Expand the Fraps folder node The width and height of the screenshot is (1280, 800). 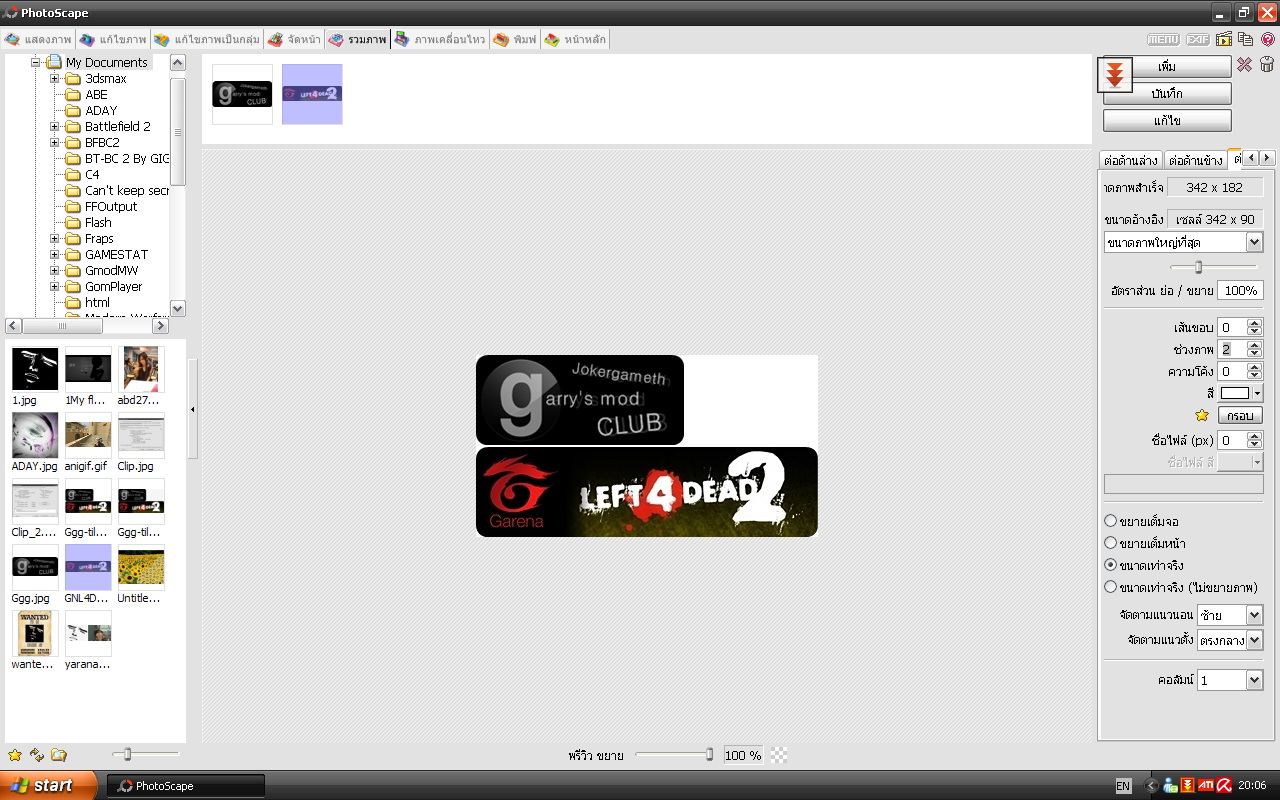tap(55, 239)
